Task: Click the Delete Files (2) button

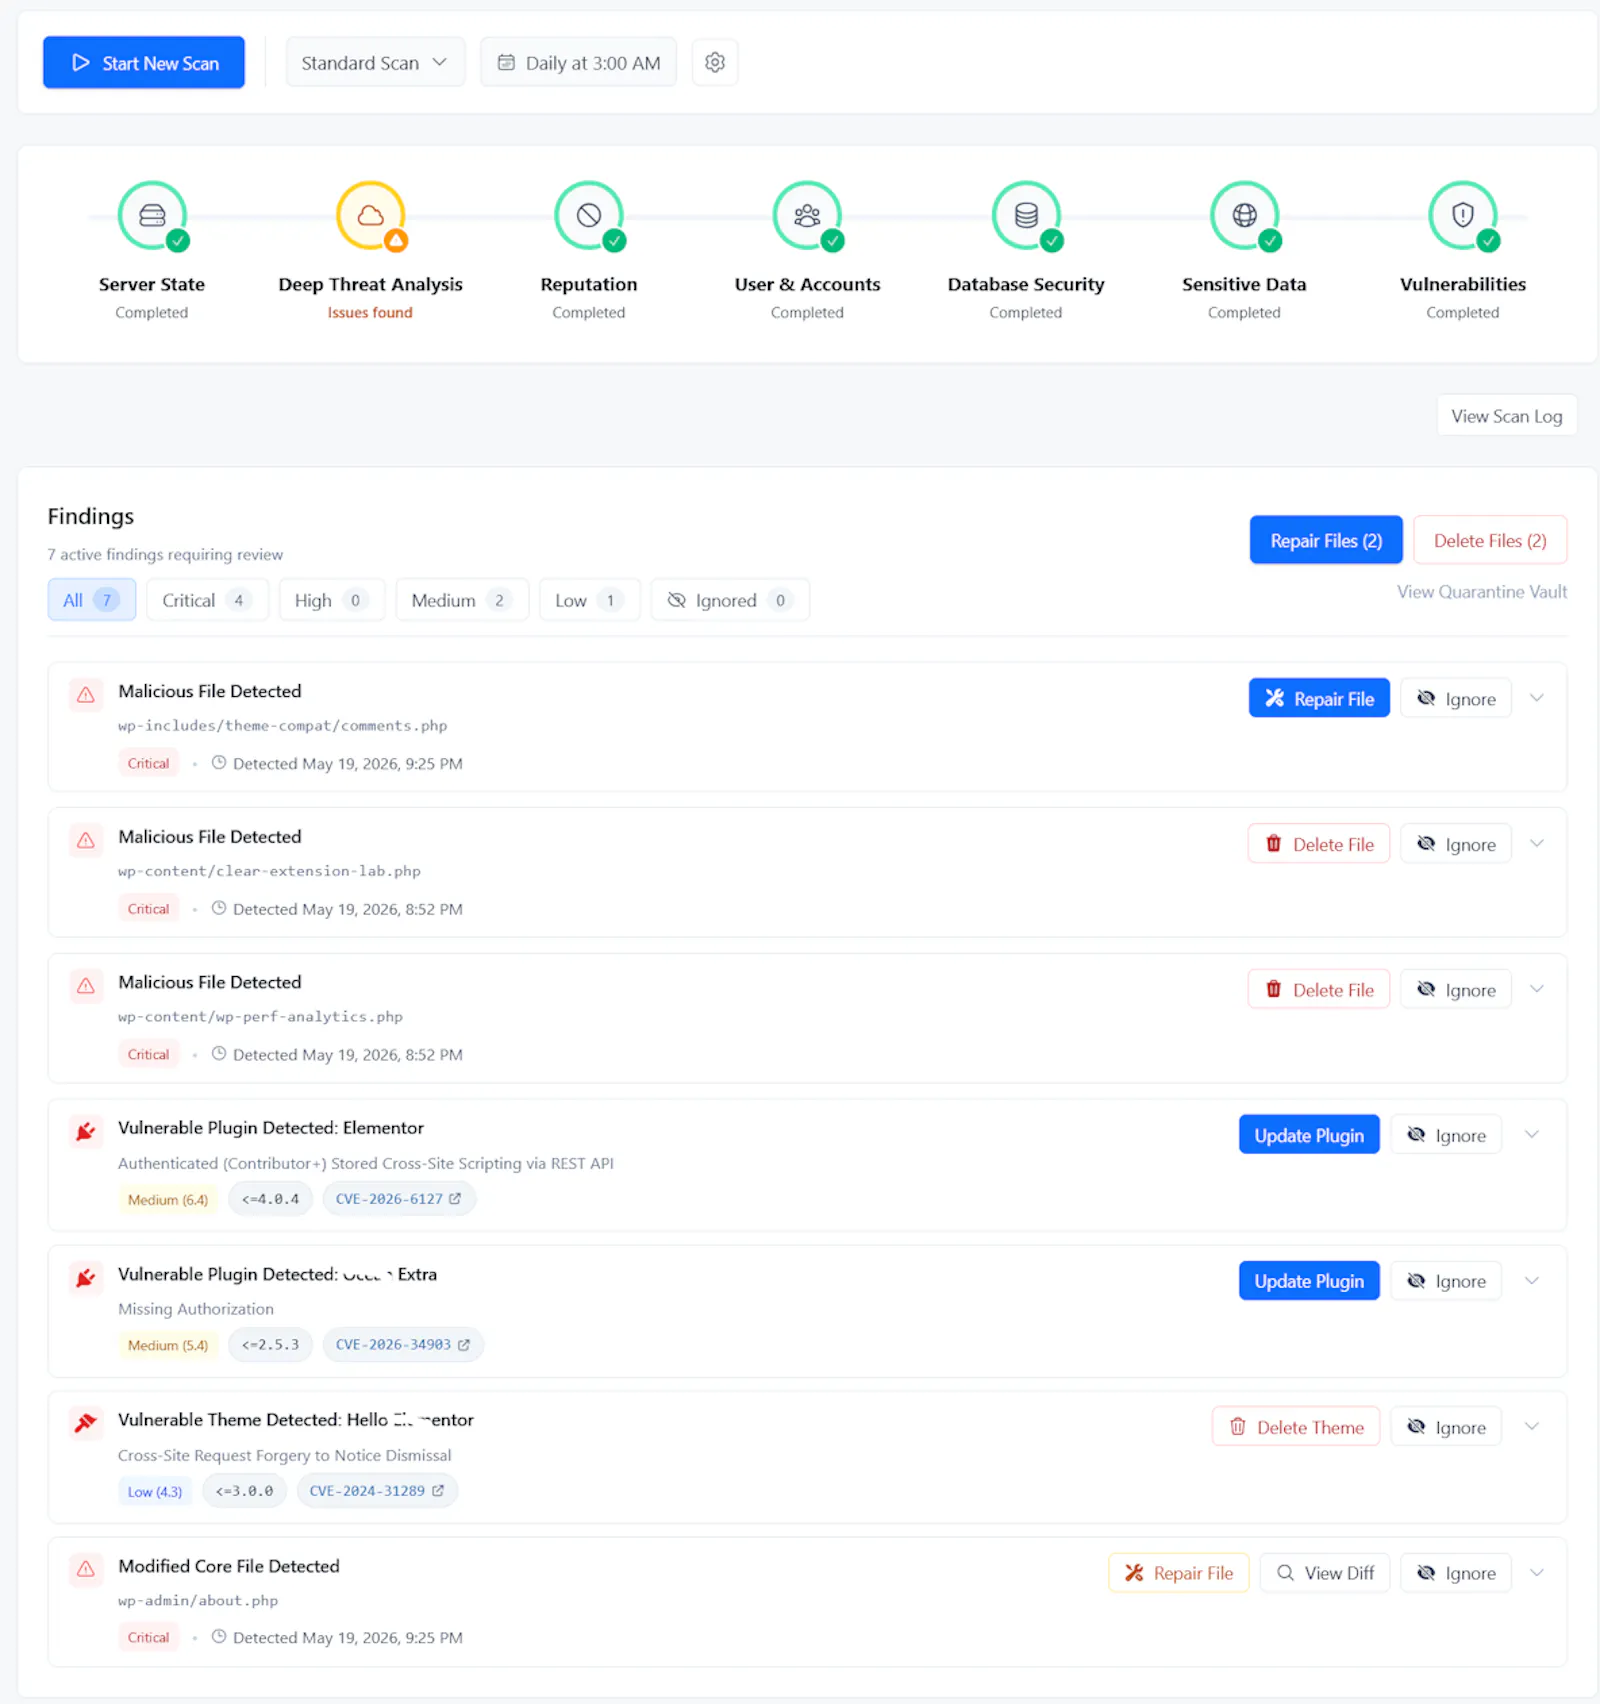Action: coord(1490,540)
